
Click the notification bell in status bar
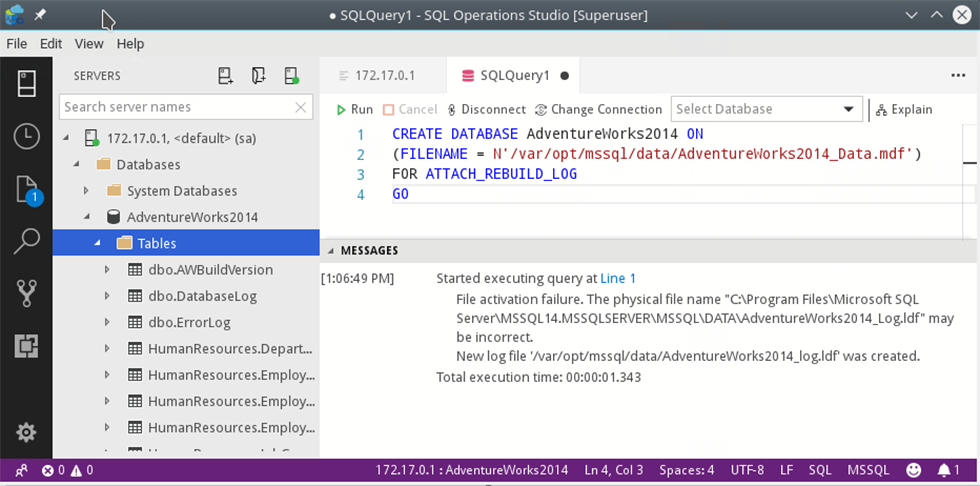[948, 470]
